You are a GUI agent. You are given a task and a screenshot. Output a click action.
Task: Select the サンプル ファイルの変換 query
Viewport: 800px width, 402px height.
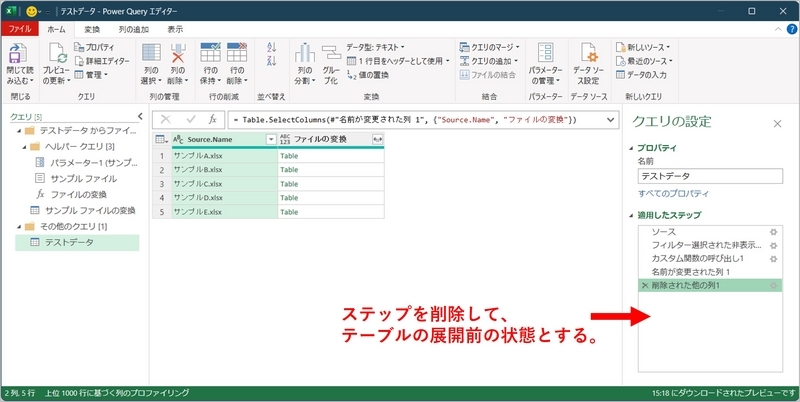pyautogui.click(x=83, y=210)
